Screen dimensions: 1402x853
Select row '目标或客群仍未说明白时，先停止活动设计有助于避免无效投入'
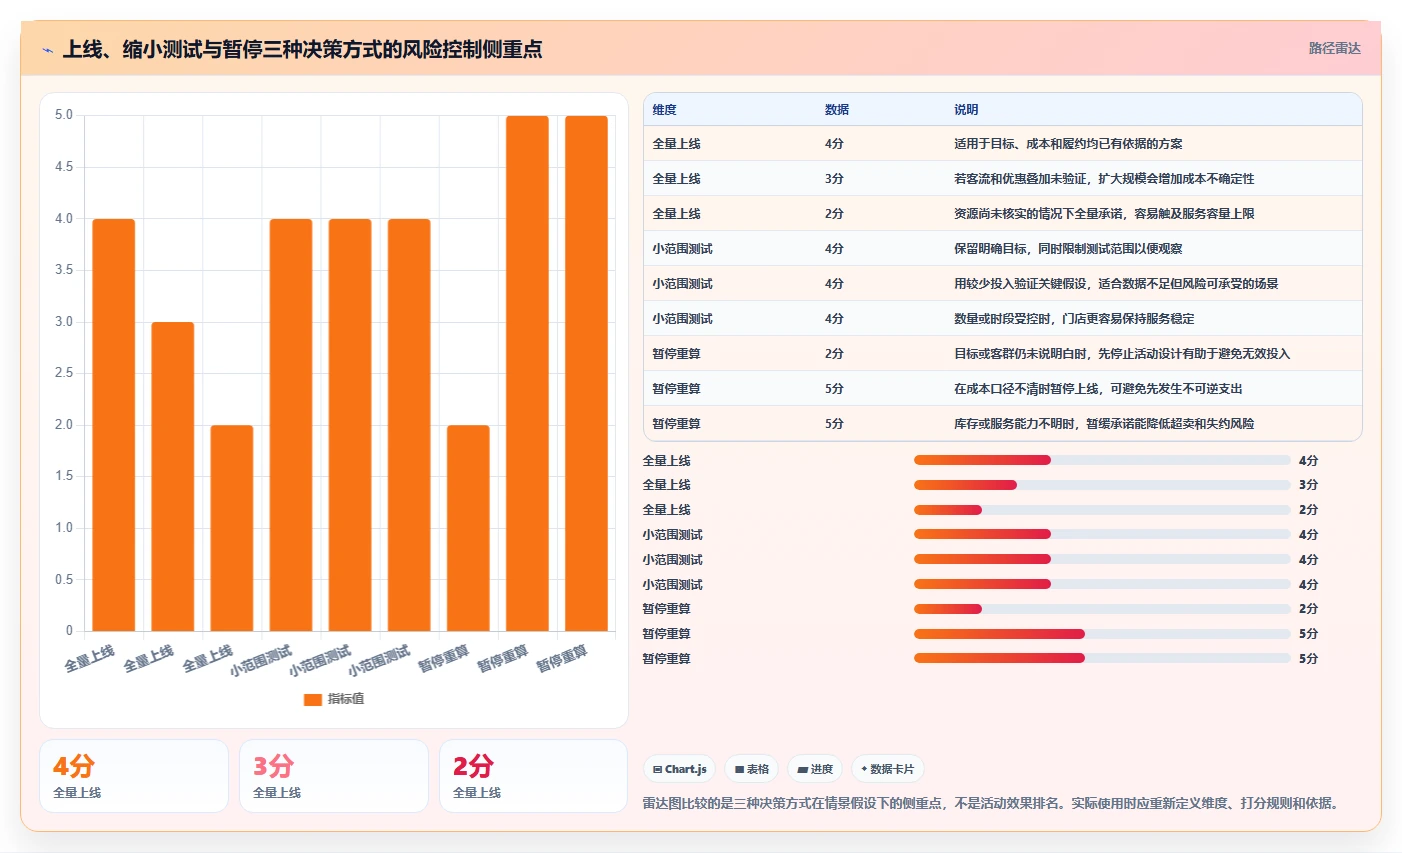(1003, 353)
